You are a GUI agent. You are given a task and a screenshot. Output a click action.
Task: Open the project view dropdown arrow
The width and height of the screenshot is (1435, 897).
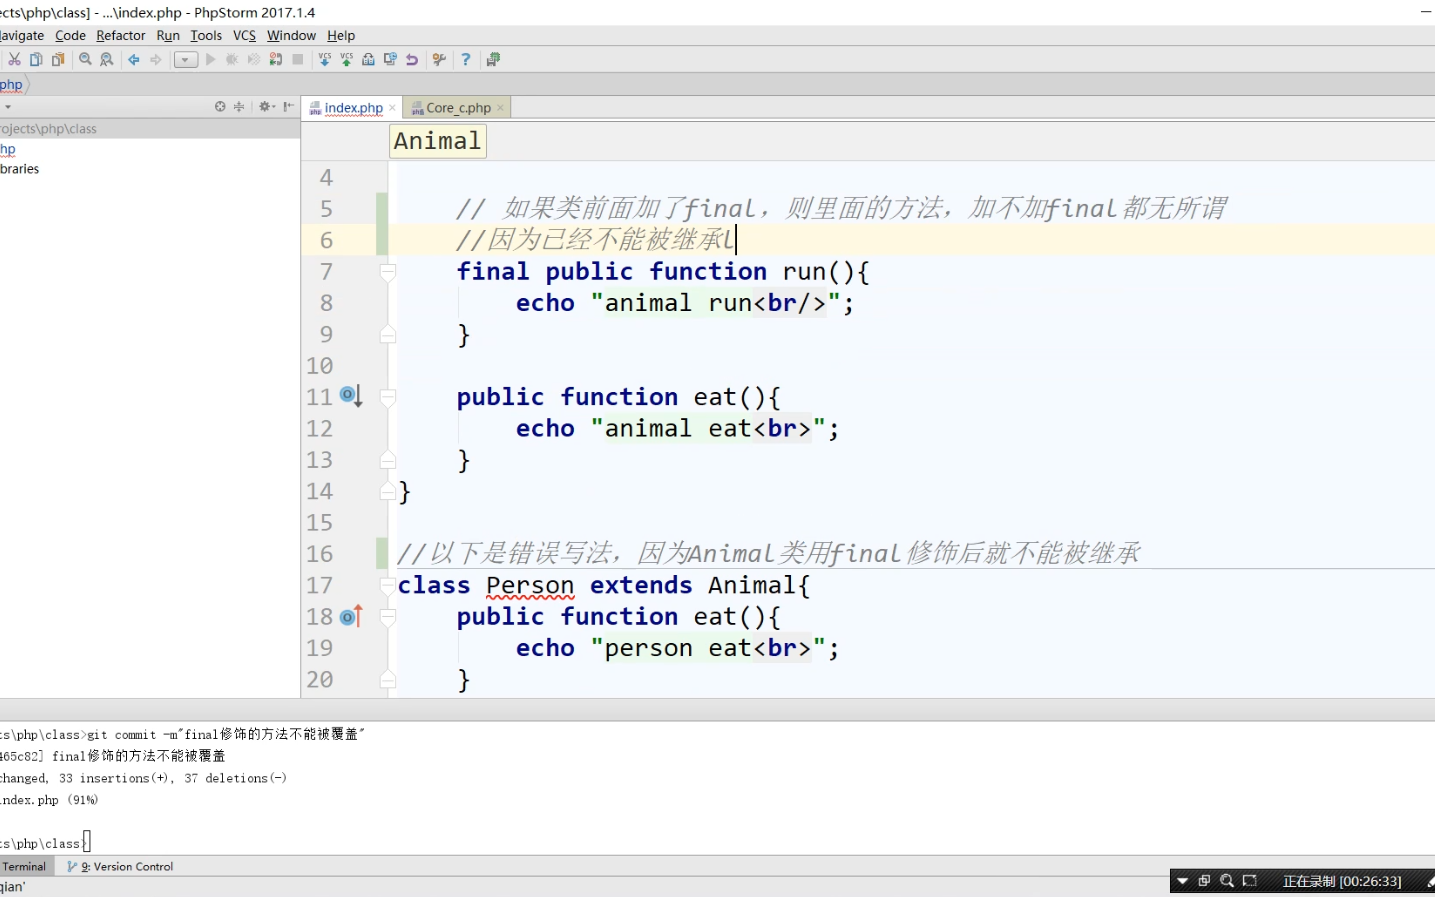pyautogui.click(x=7, y=107)
